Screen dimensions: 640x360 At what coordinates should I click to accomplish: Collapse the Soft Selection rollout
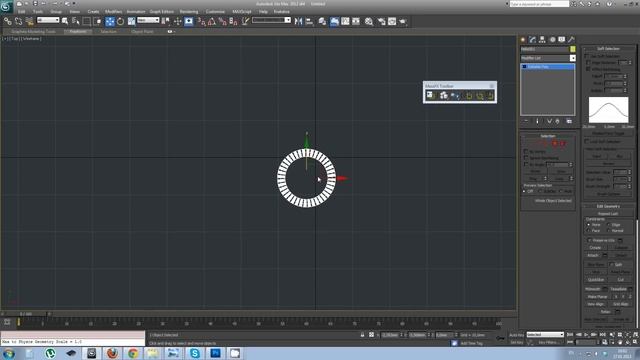coord(608,49)
